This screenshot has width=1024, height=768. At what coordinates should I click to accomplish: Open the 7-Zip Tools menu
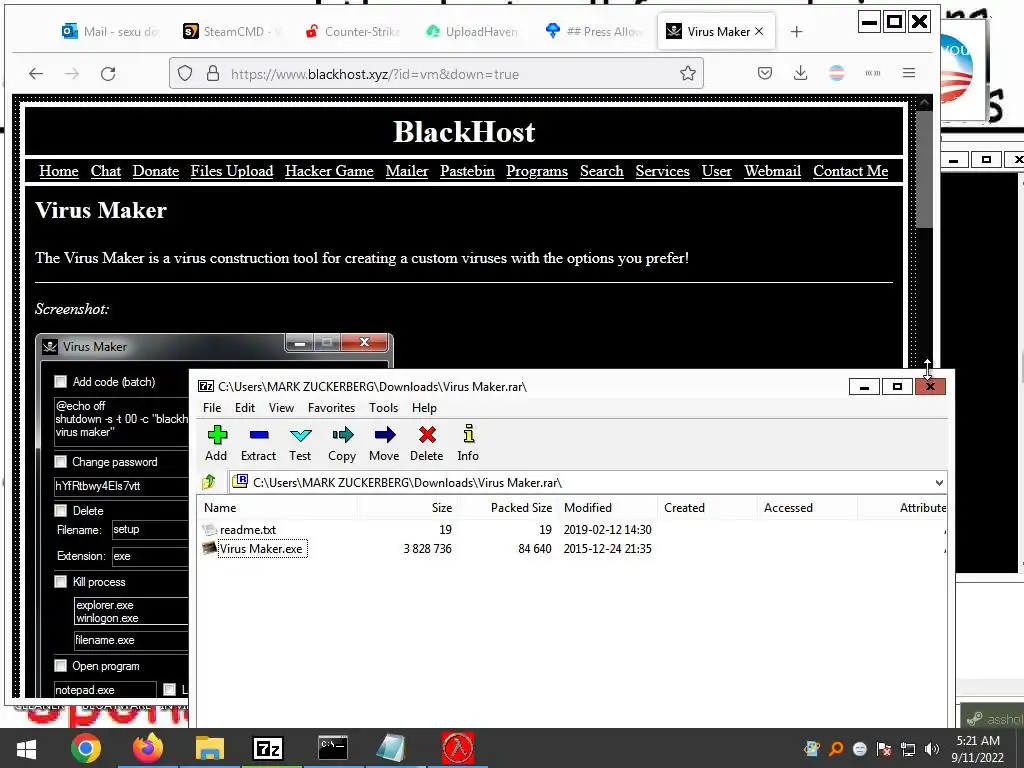[383, 408]
